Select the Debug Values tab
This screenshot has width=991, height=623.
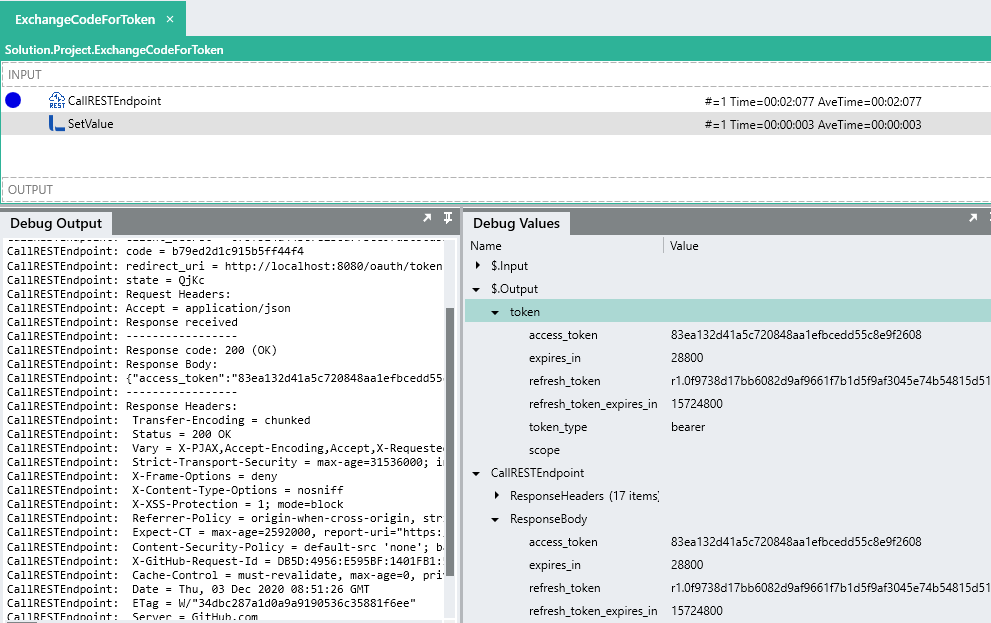517,223
